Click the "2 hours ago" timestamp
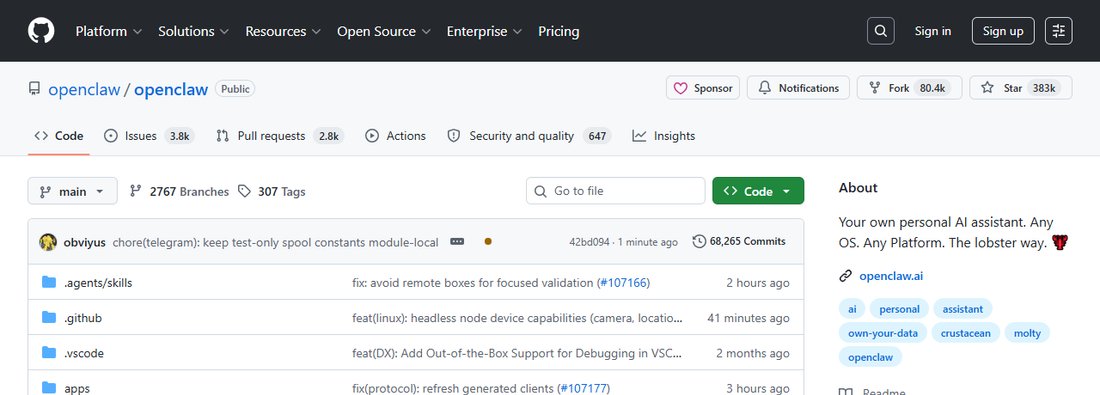 (758, 283)
